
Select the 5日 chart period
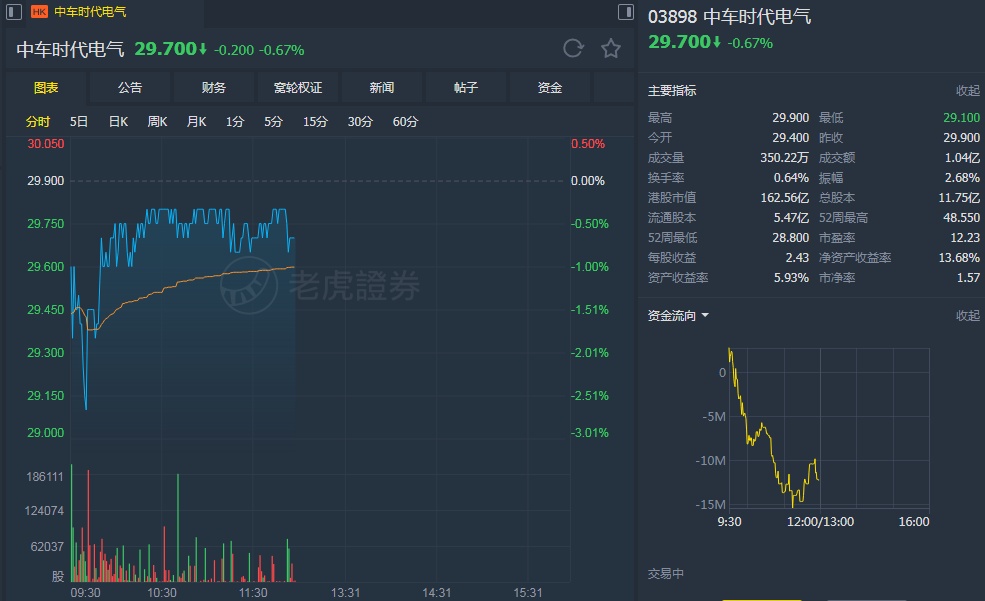point(79,122)
